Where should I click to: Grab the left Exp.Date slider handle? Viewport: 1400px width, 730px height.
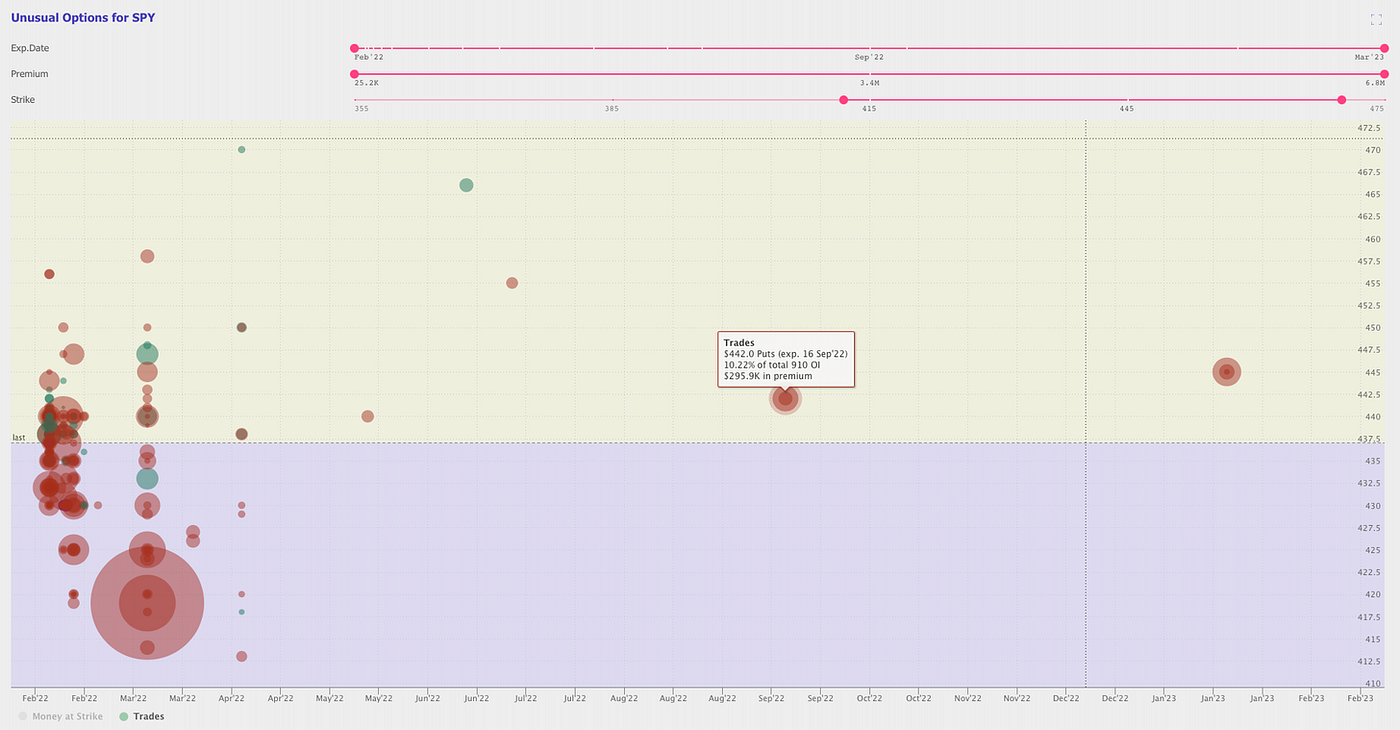click(354, 48)
